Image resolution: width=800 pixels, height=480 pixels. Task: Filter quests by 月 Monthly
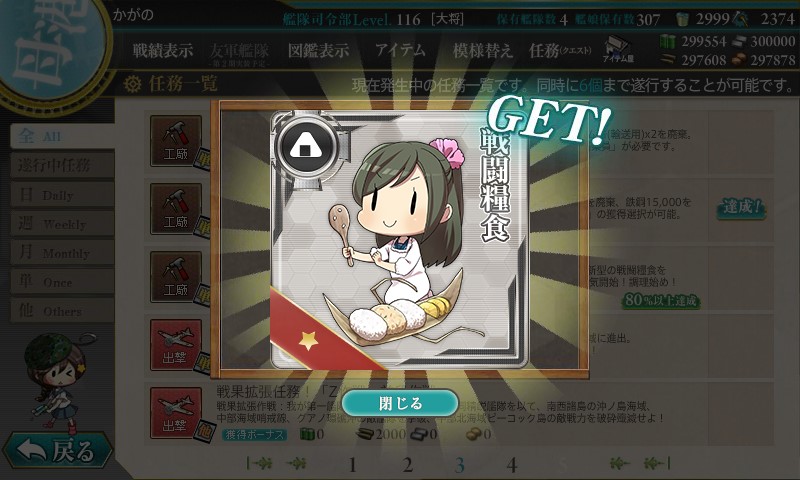(62, 252)
